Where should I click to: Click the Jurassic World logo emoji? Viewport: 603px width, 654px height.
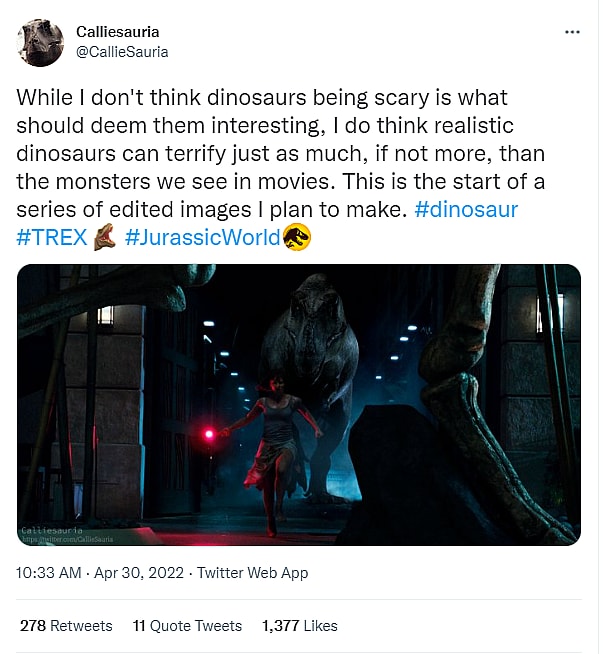297,238
